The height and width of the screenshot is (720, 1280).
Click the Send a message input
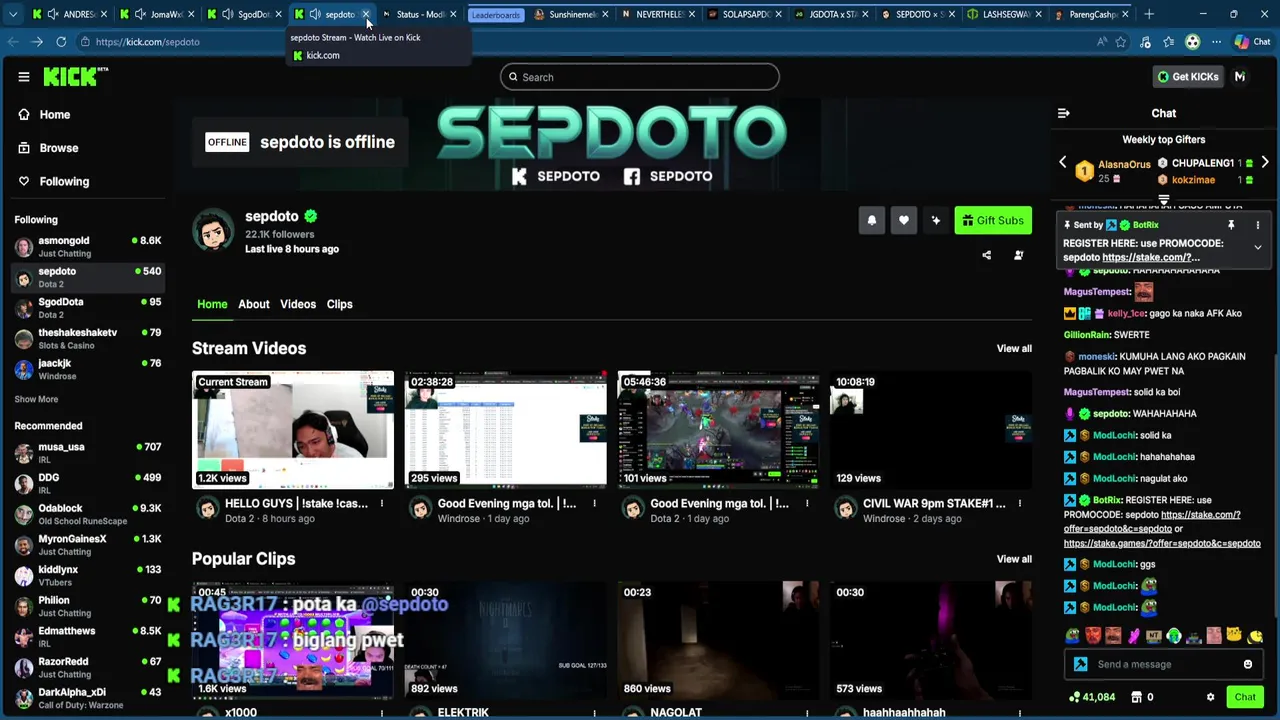click(x=1162, y=664)
